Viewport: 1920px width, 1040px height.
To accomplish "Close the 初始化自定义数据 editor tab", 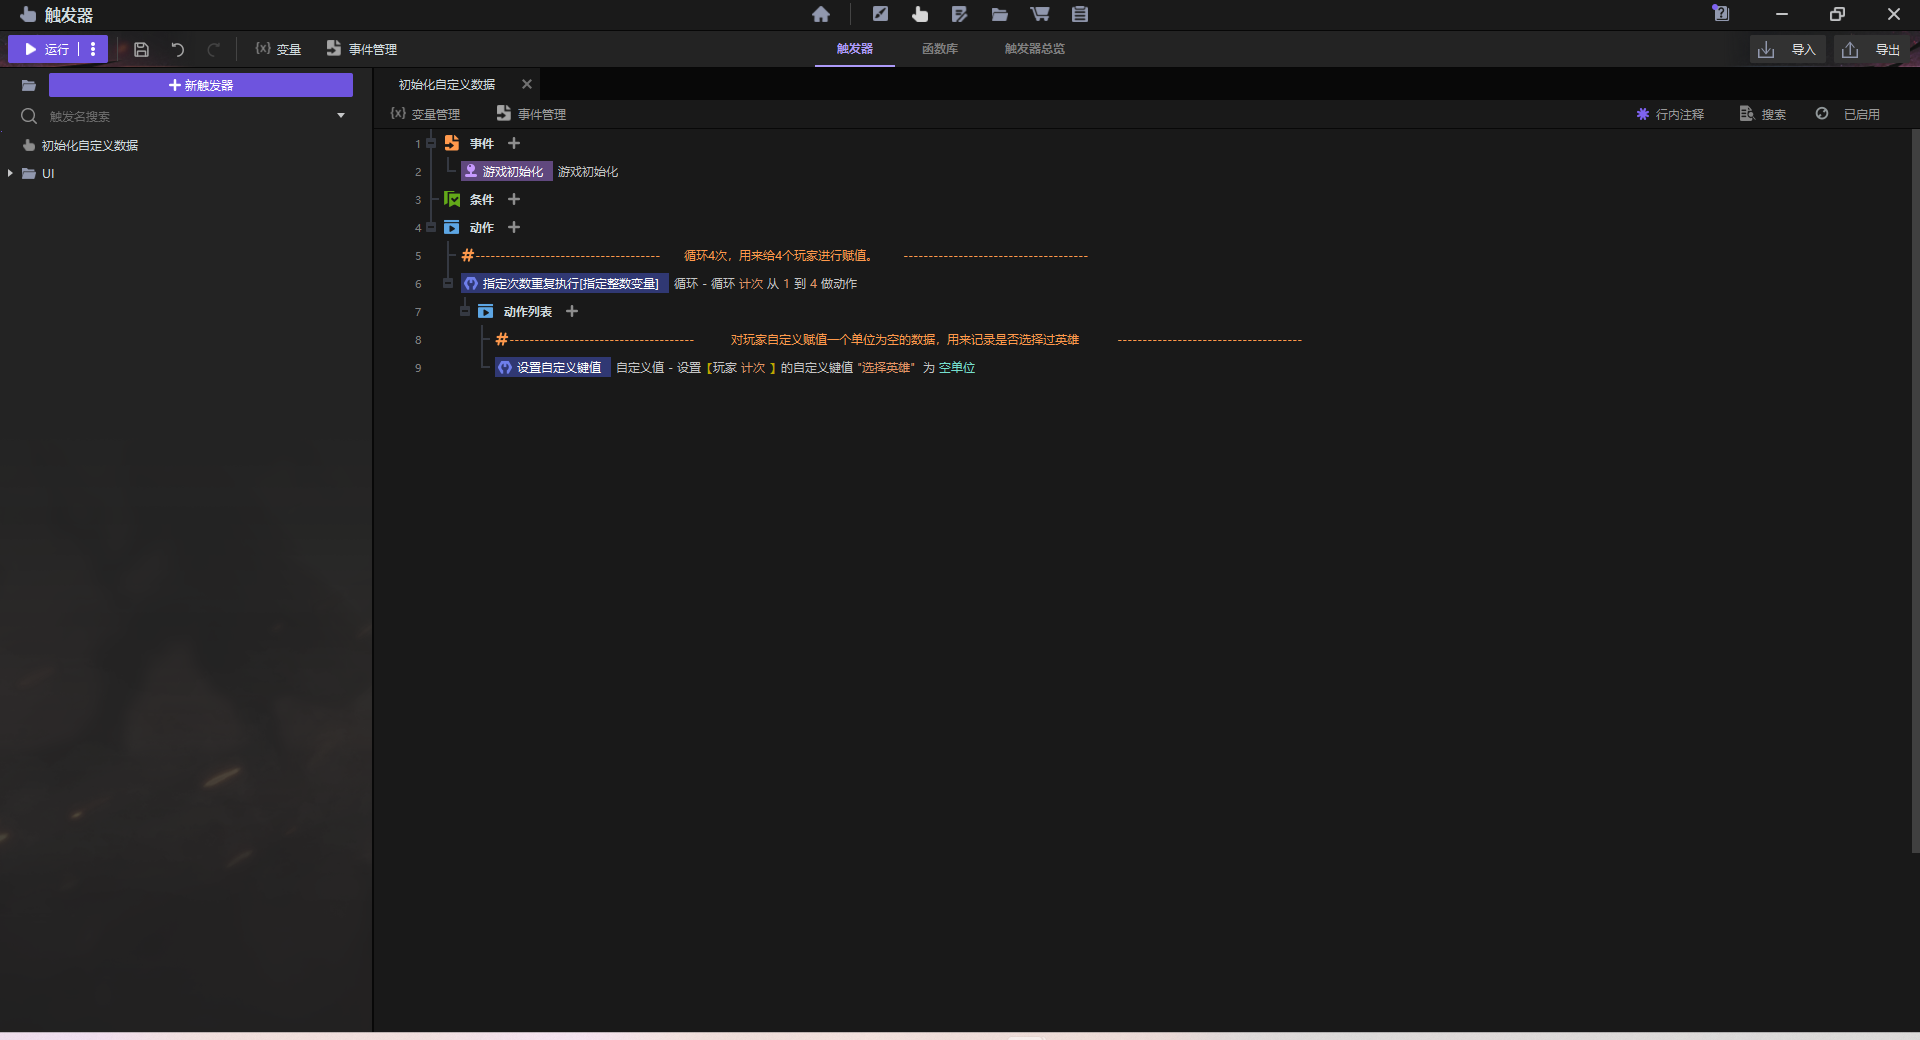I will [527, 84].
